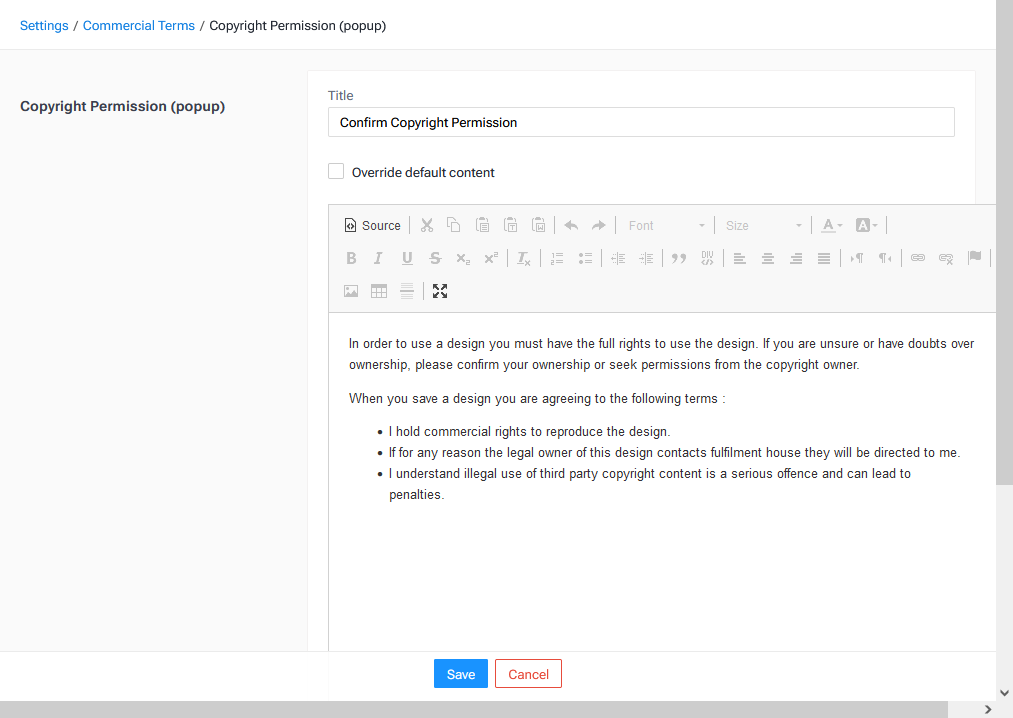Click the Decrease Indent icon
1013x718 pixels.
click(618, 259)
